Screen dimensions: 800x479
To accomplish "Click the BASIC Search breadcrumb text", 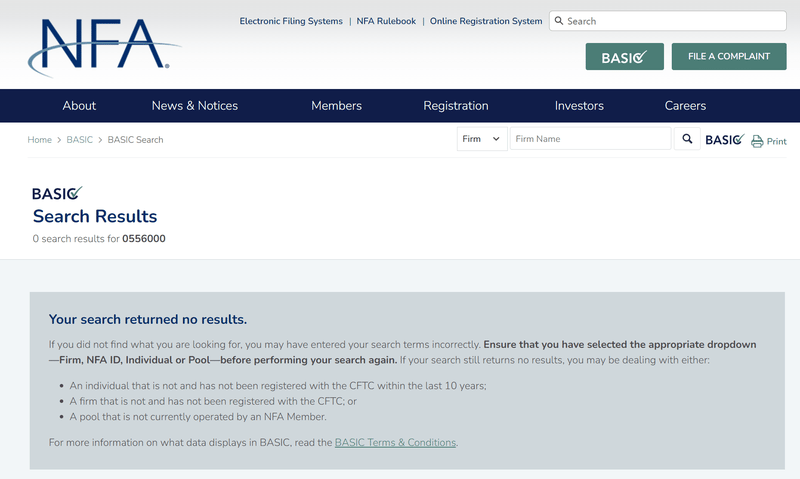I will (135, 140).
